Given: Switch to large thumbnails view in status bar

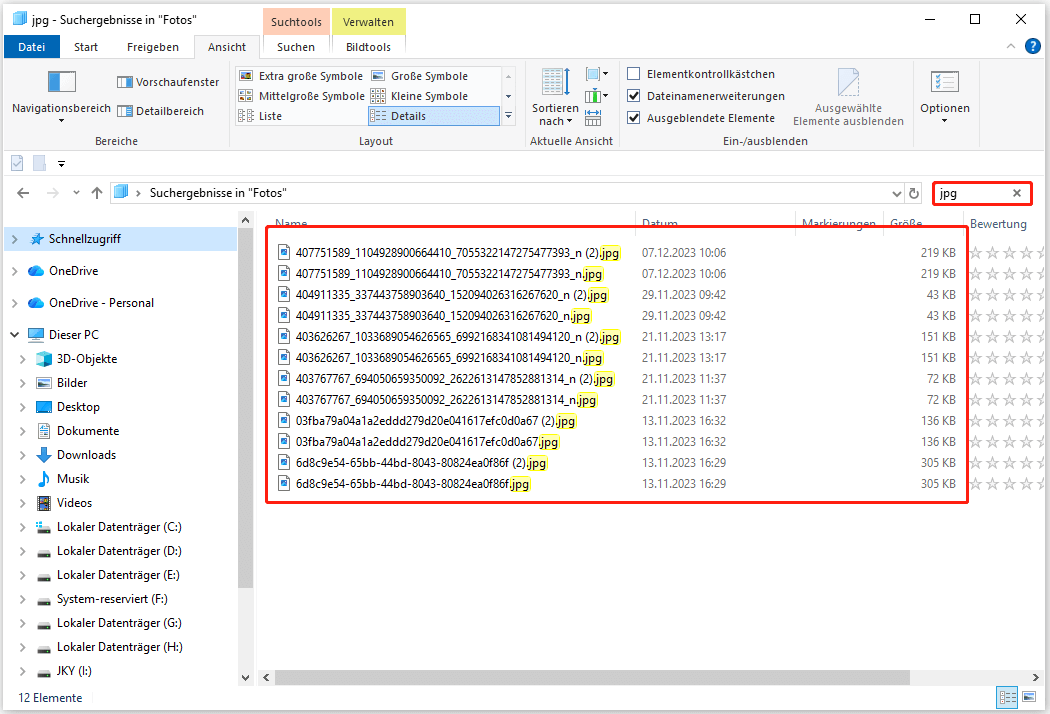Looking at the screenshot, I should [x=1030, y=697].
